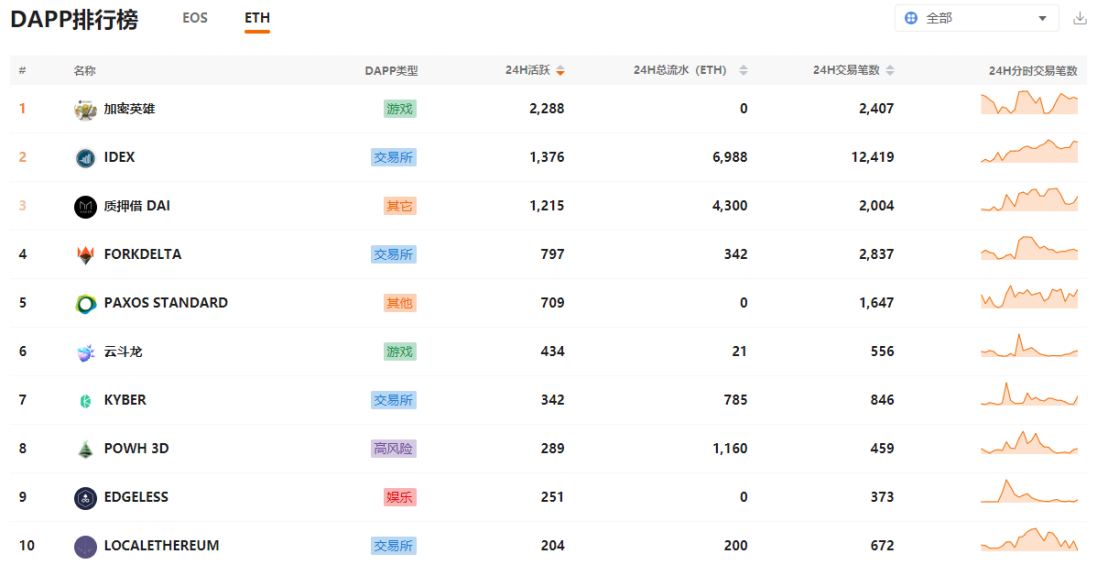View the FORKDELTA sparkline chart
This screenshot has height=580, width=1099.
pyautogui.click(x=1029, y=248)
